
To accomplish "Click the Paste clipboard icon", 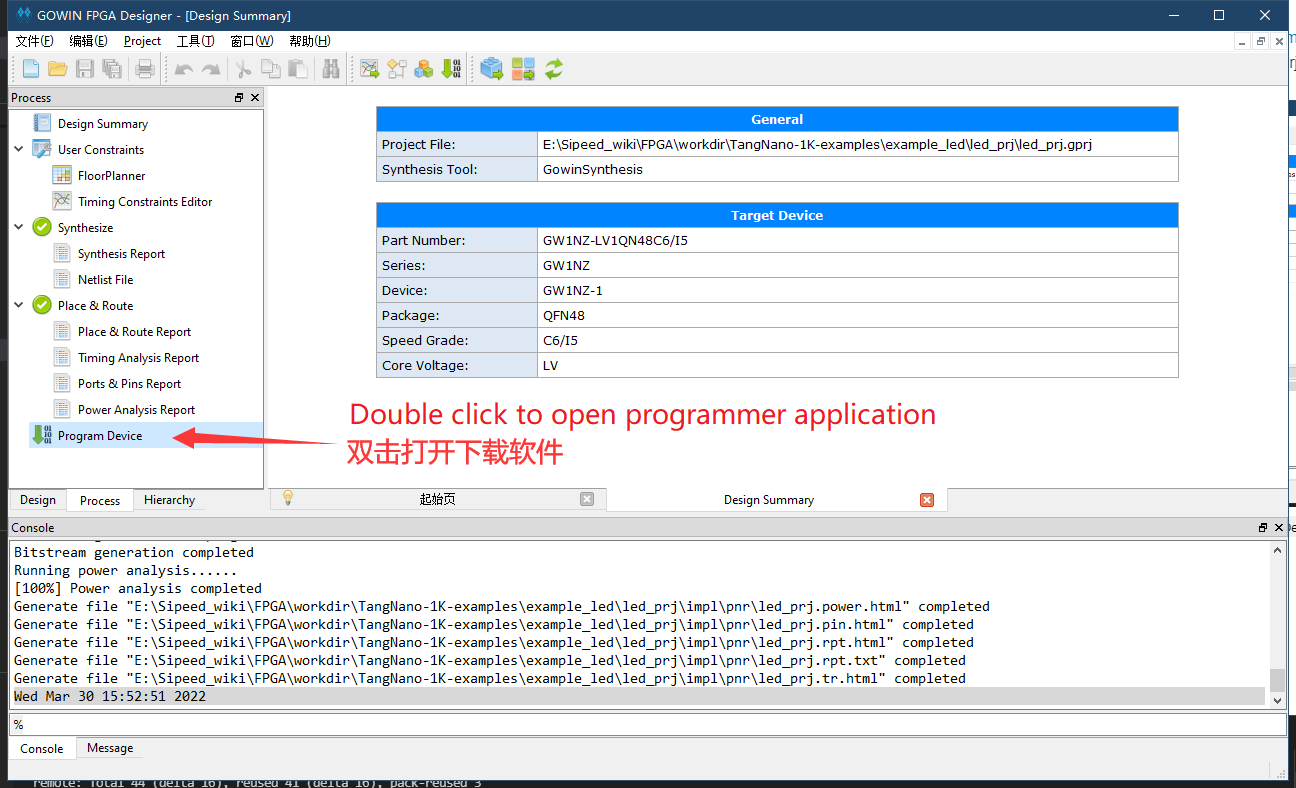I will (298, 69).
